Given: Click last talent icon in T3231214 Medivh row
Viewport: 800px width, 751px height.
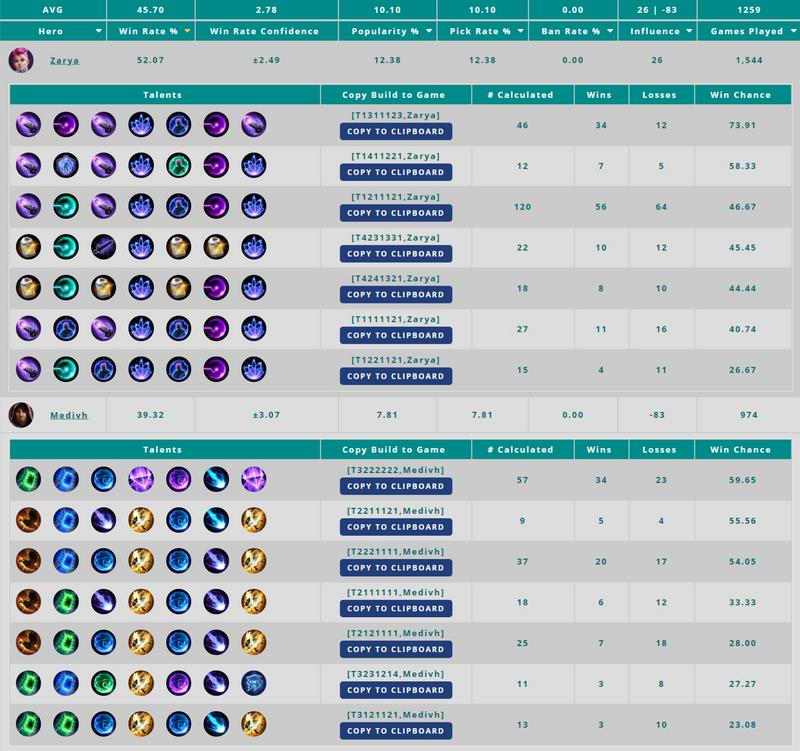Looking at the screenshot, I should [254, 684].
